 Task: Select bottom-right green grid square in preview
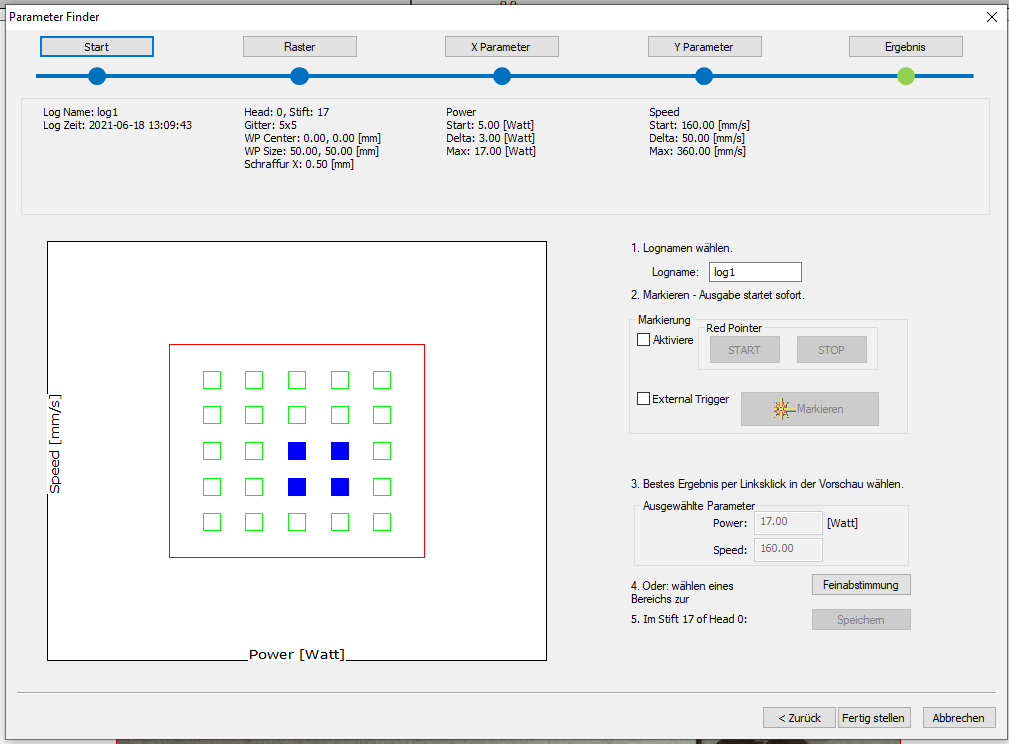(382, 522)
